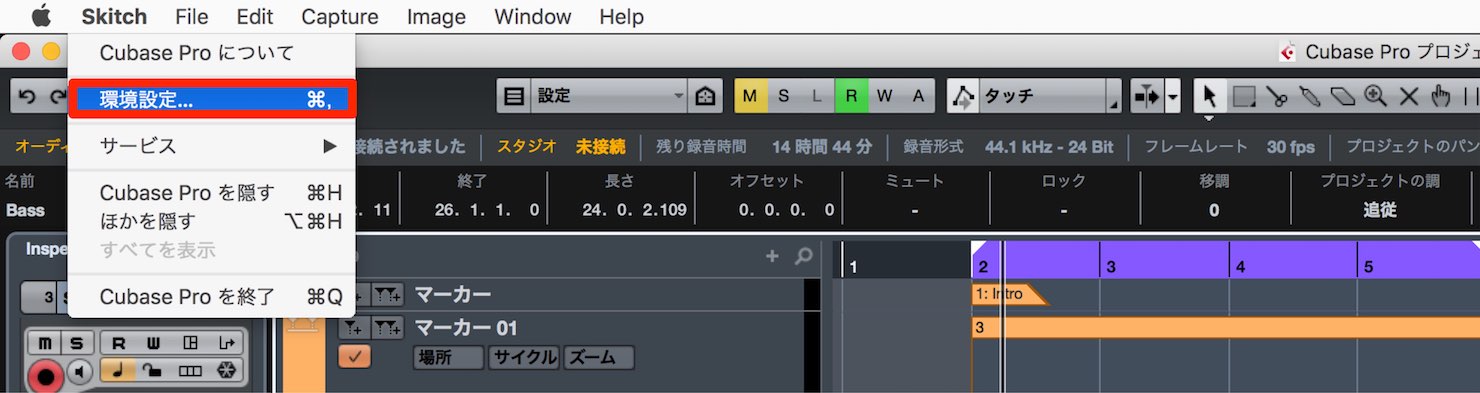Select the Erase tool
This screenshot has width=1480, height=393.
[x=1343, y=96]
